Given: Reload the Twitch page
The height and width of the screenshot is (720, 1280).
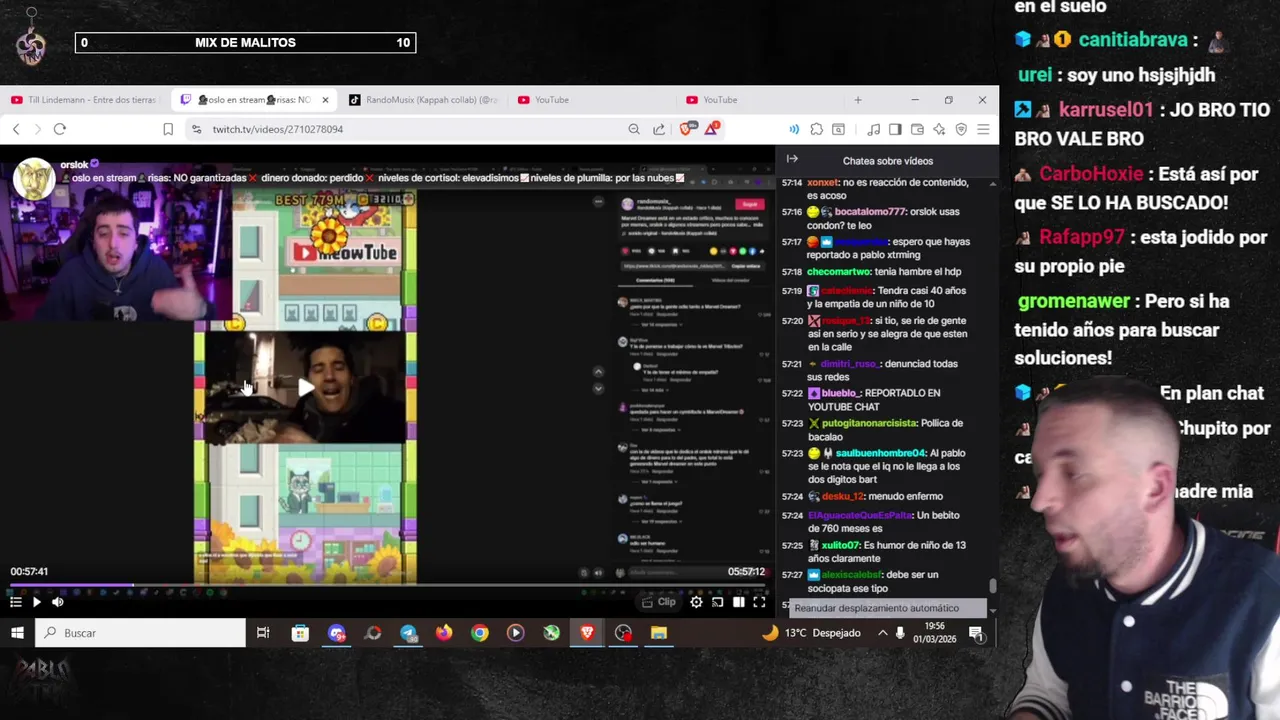Looking at the screenshot, I should 60,129.
